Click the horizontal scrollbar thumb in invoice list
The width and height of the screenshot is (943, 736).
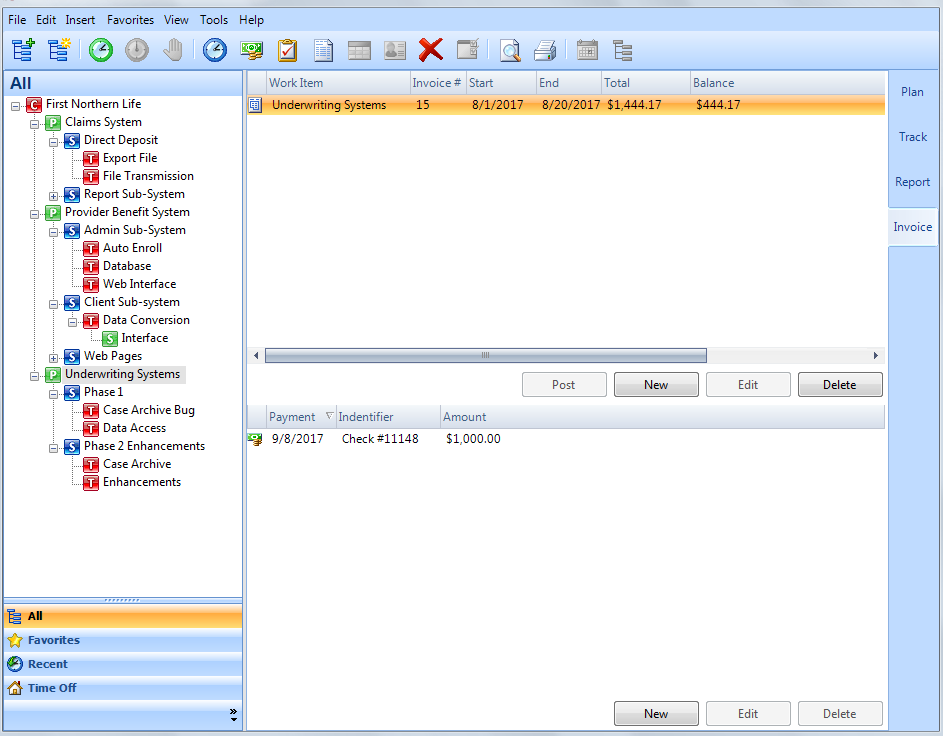pos(486,355)
